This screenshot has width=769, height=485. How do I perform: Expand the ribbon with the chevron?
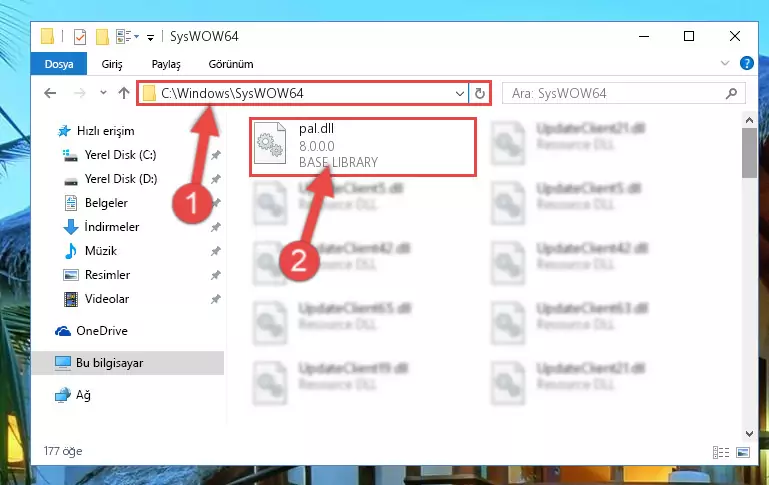point(725,63)
